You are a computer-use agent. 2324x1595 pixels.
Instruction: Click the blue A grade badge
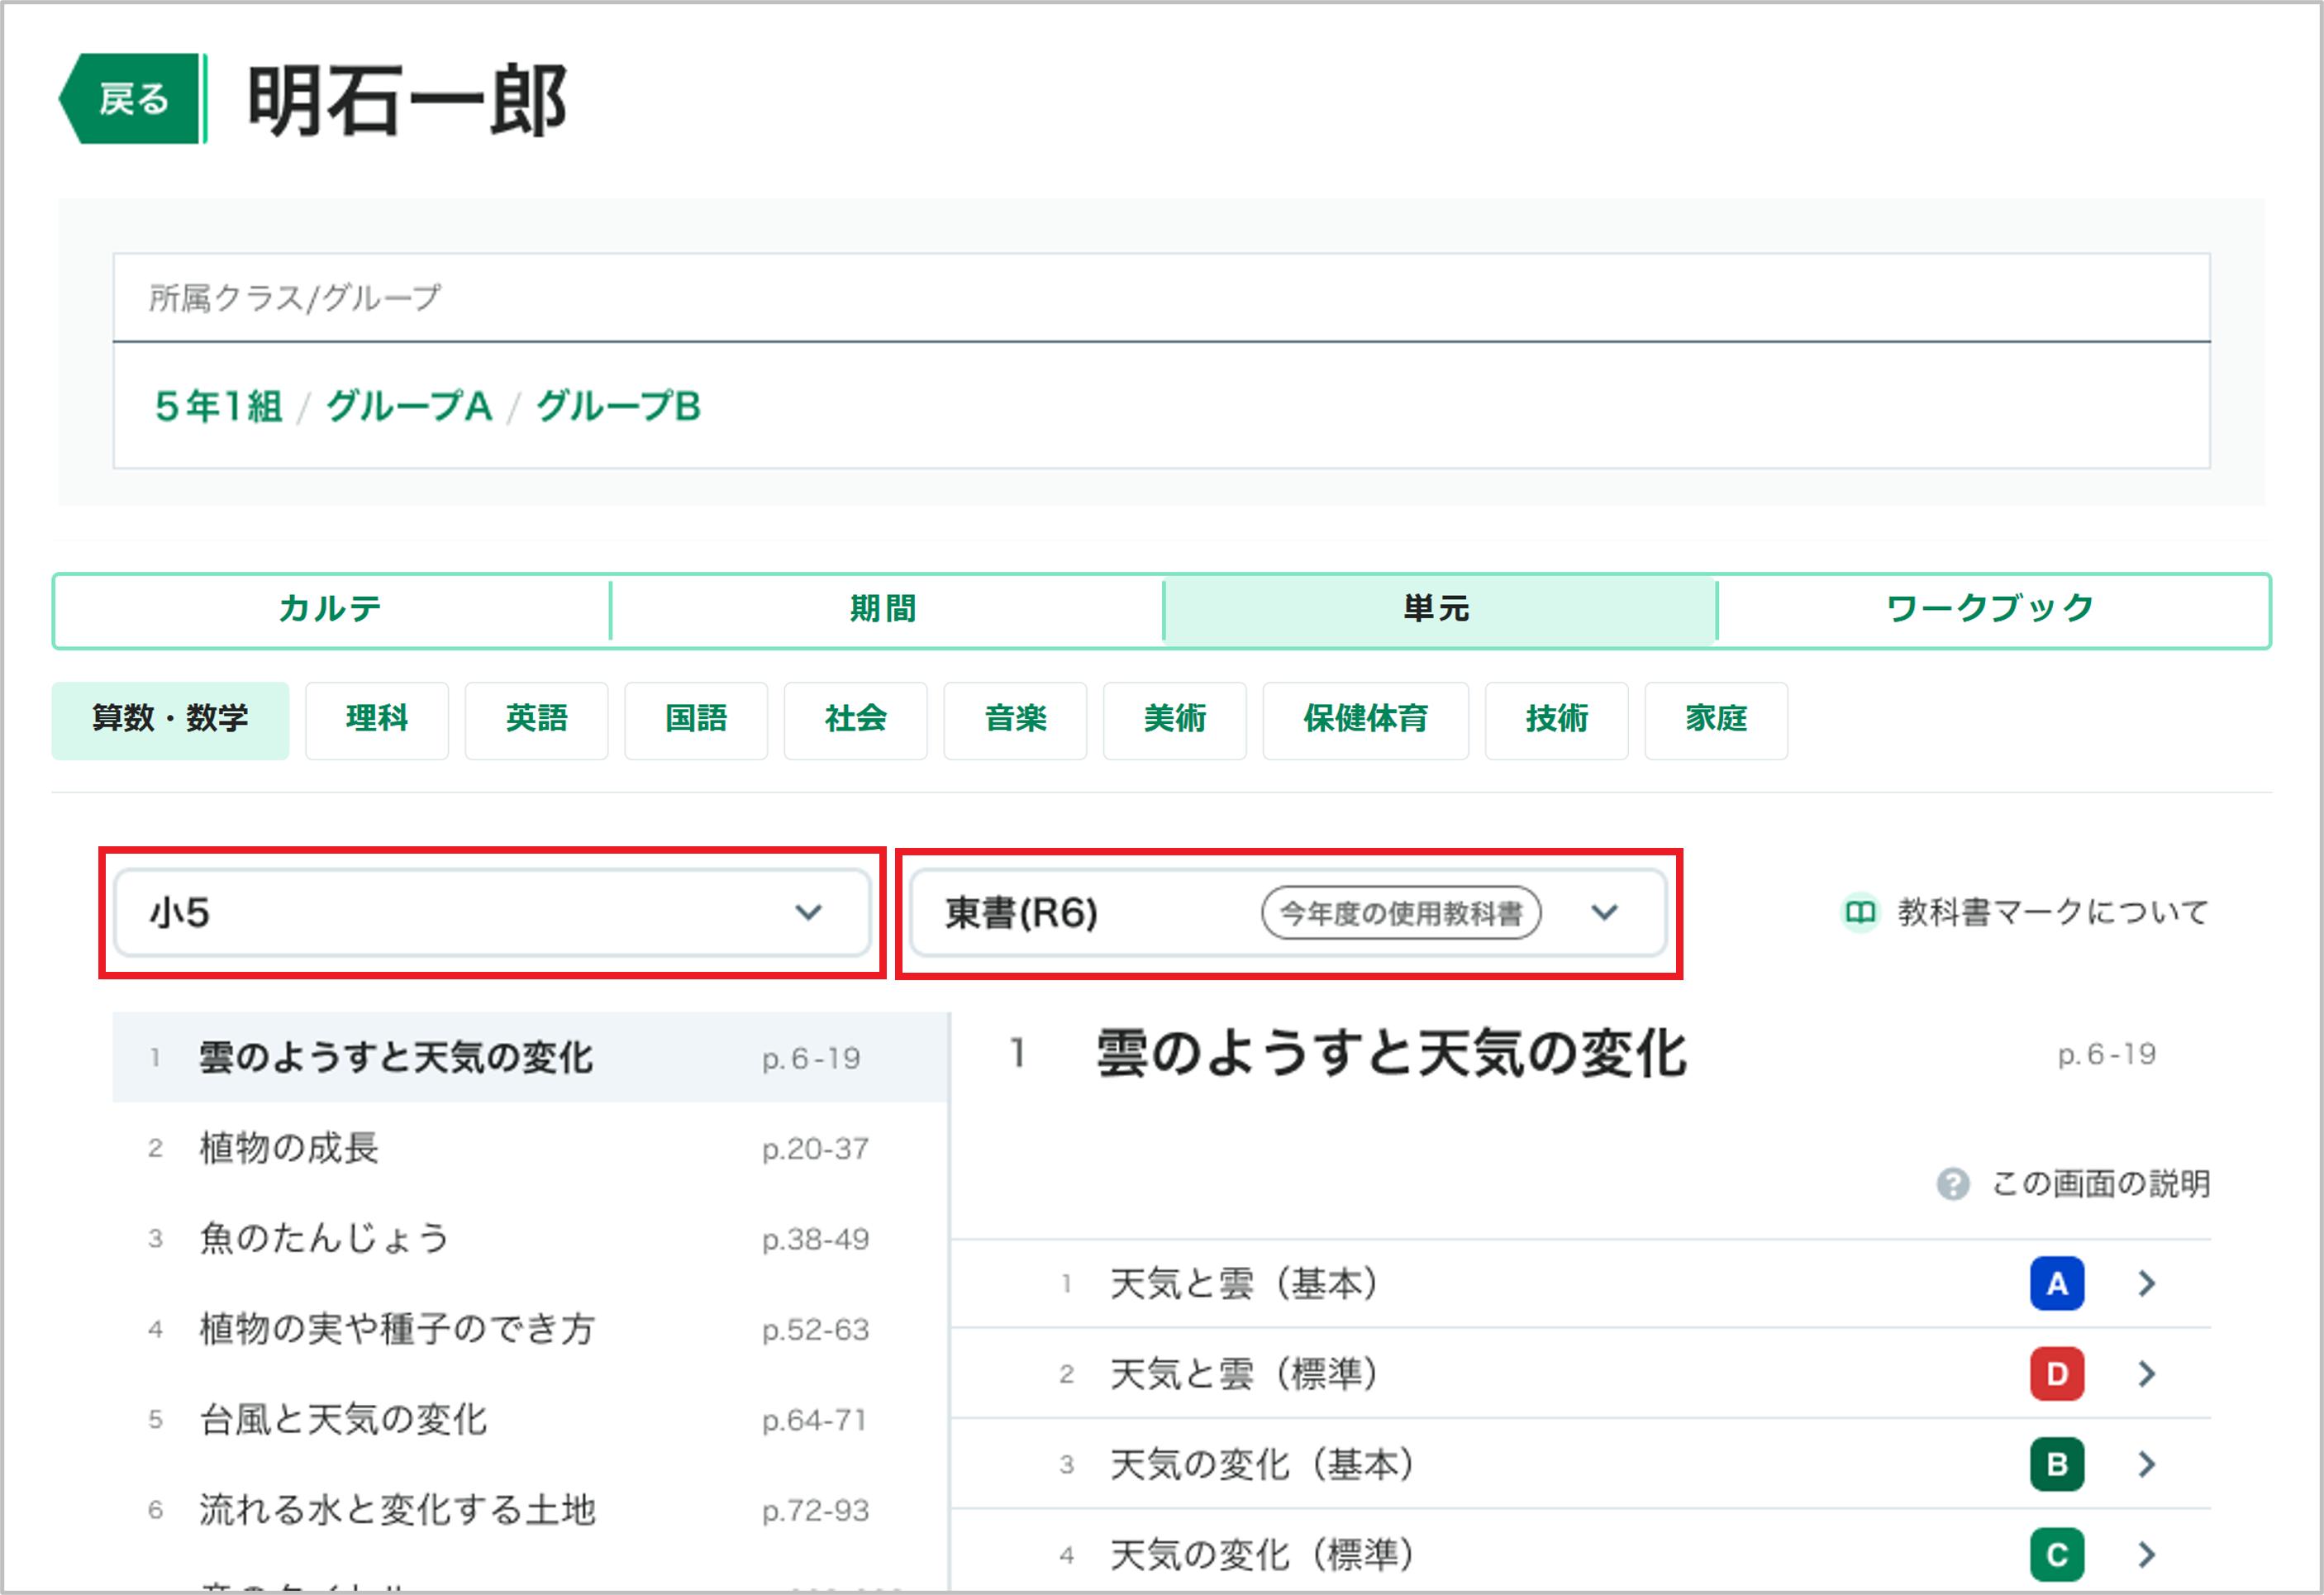tap(2057, 1284)
